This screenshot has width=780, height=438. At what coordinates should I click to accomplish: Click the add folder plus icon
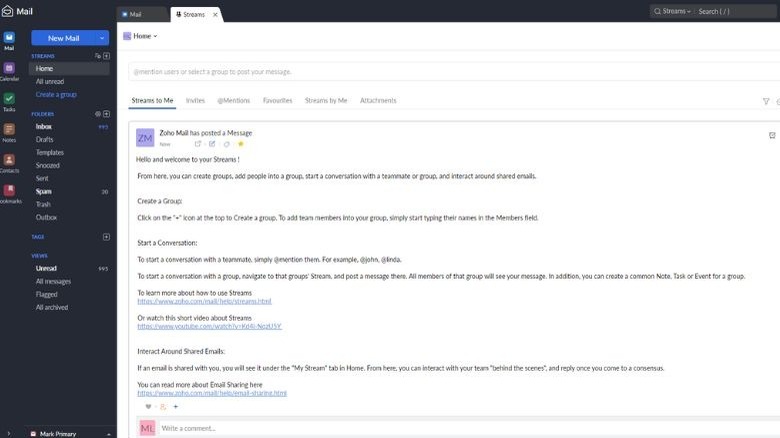[x=107, y=114]
